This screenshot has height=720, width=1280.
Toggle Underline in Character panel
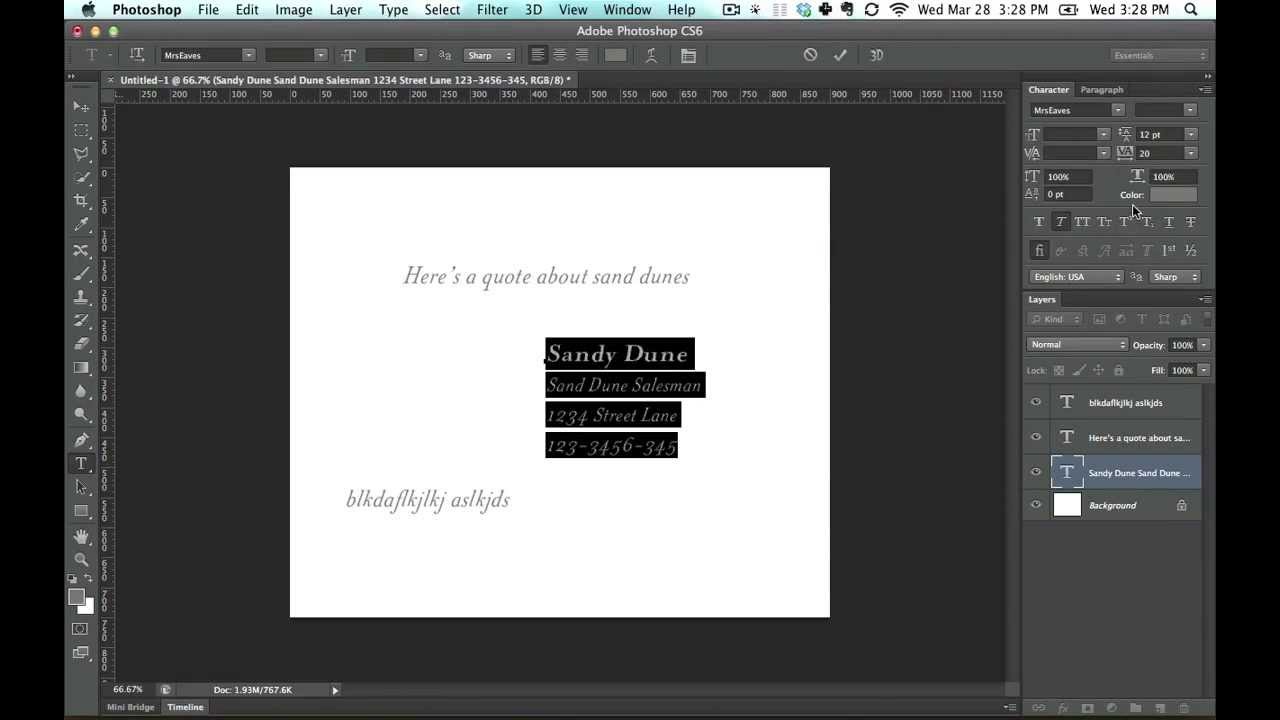pos(1168,222)
